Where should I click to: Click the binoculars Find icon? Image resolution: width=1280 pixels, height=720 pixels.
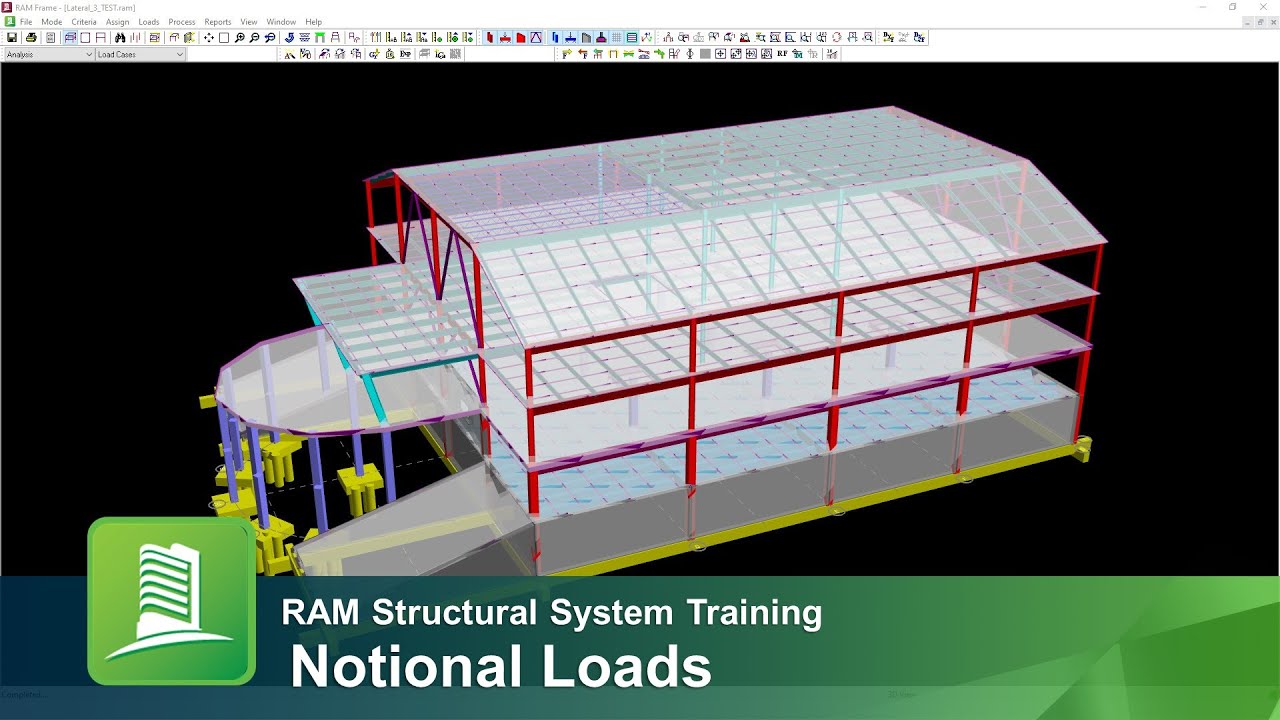coord(120,37)
